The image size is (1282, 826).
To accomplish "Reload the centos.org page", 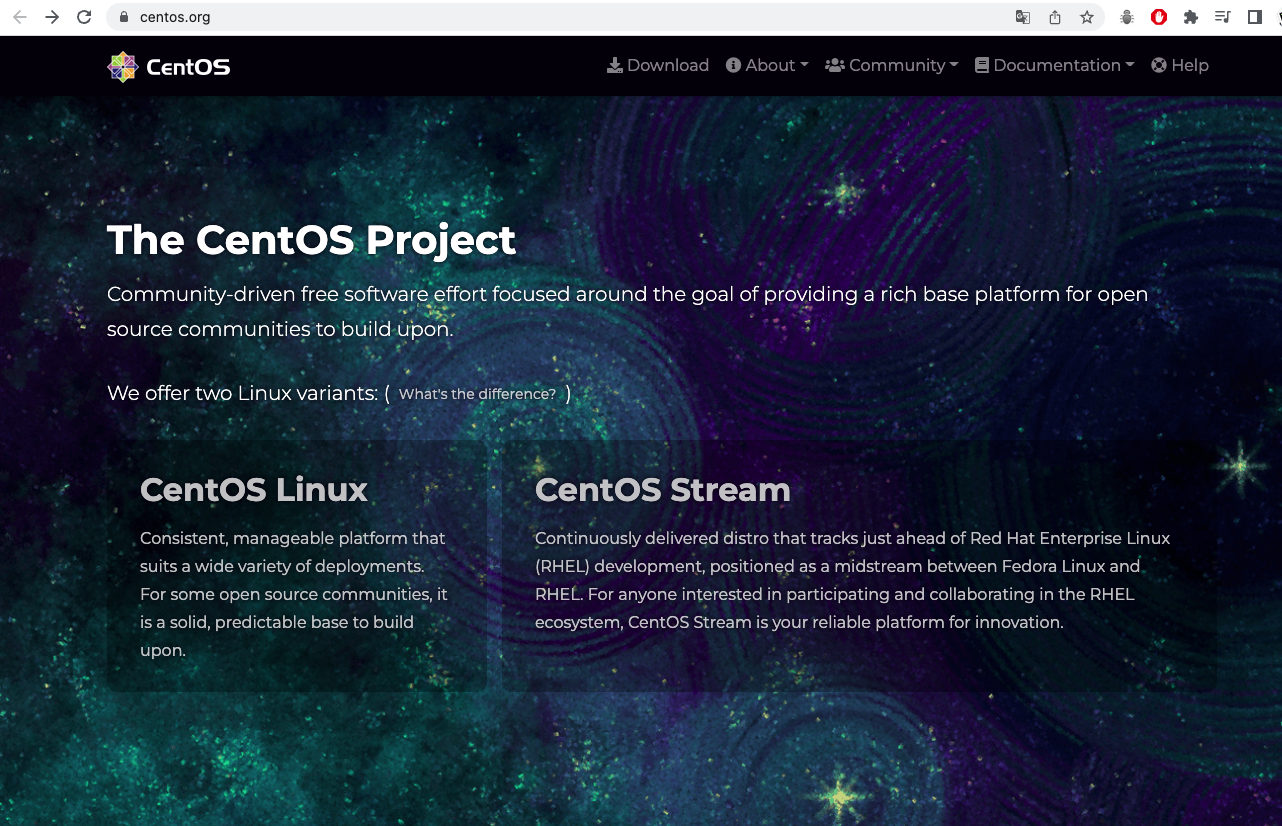I will 84,17.
